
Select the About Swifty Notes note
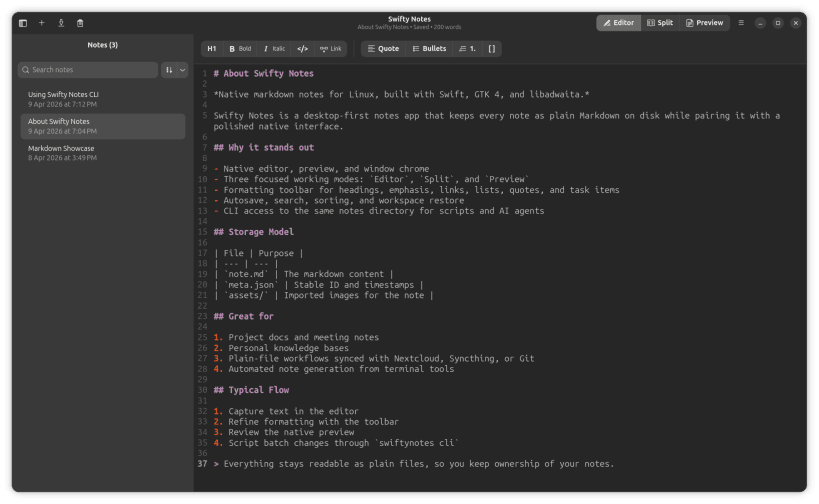[x=103, y=126]
